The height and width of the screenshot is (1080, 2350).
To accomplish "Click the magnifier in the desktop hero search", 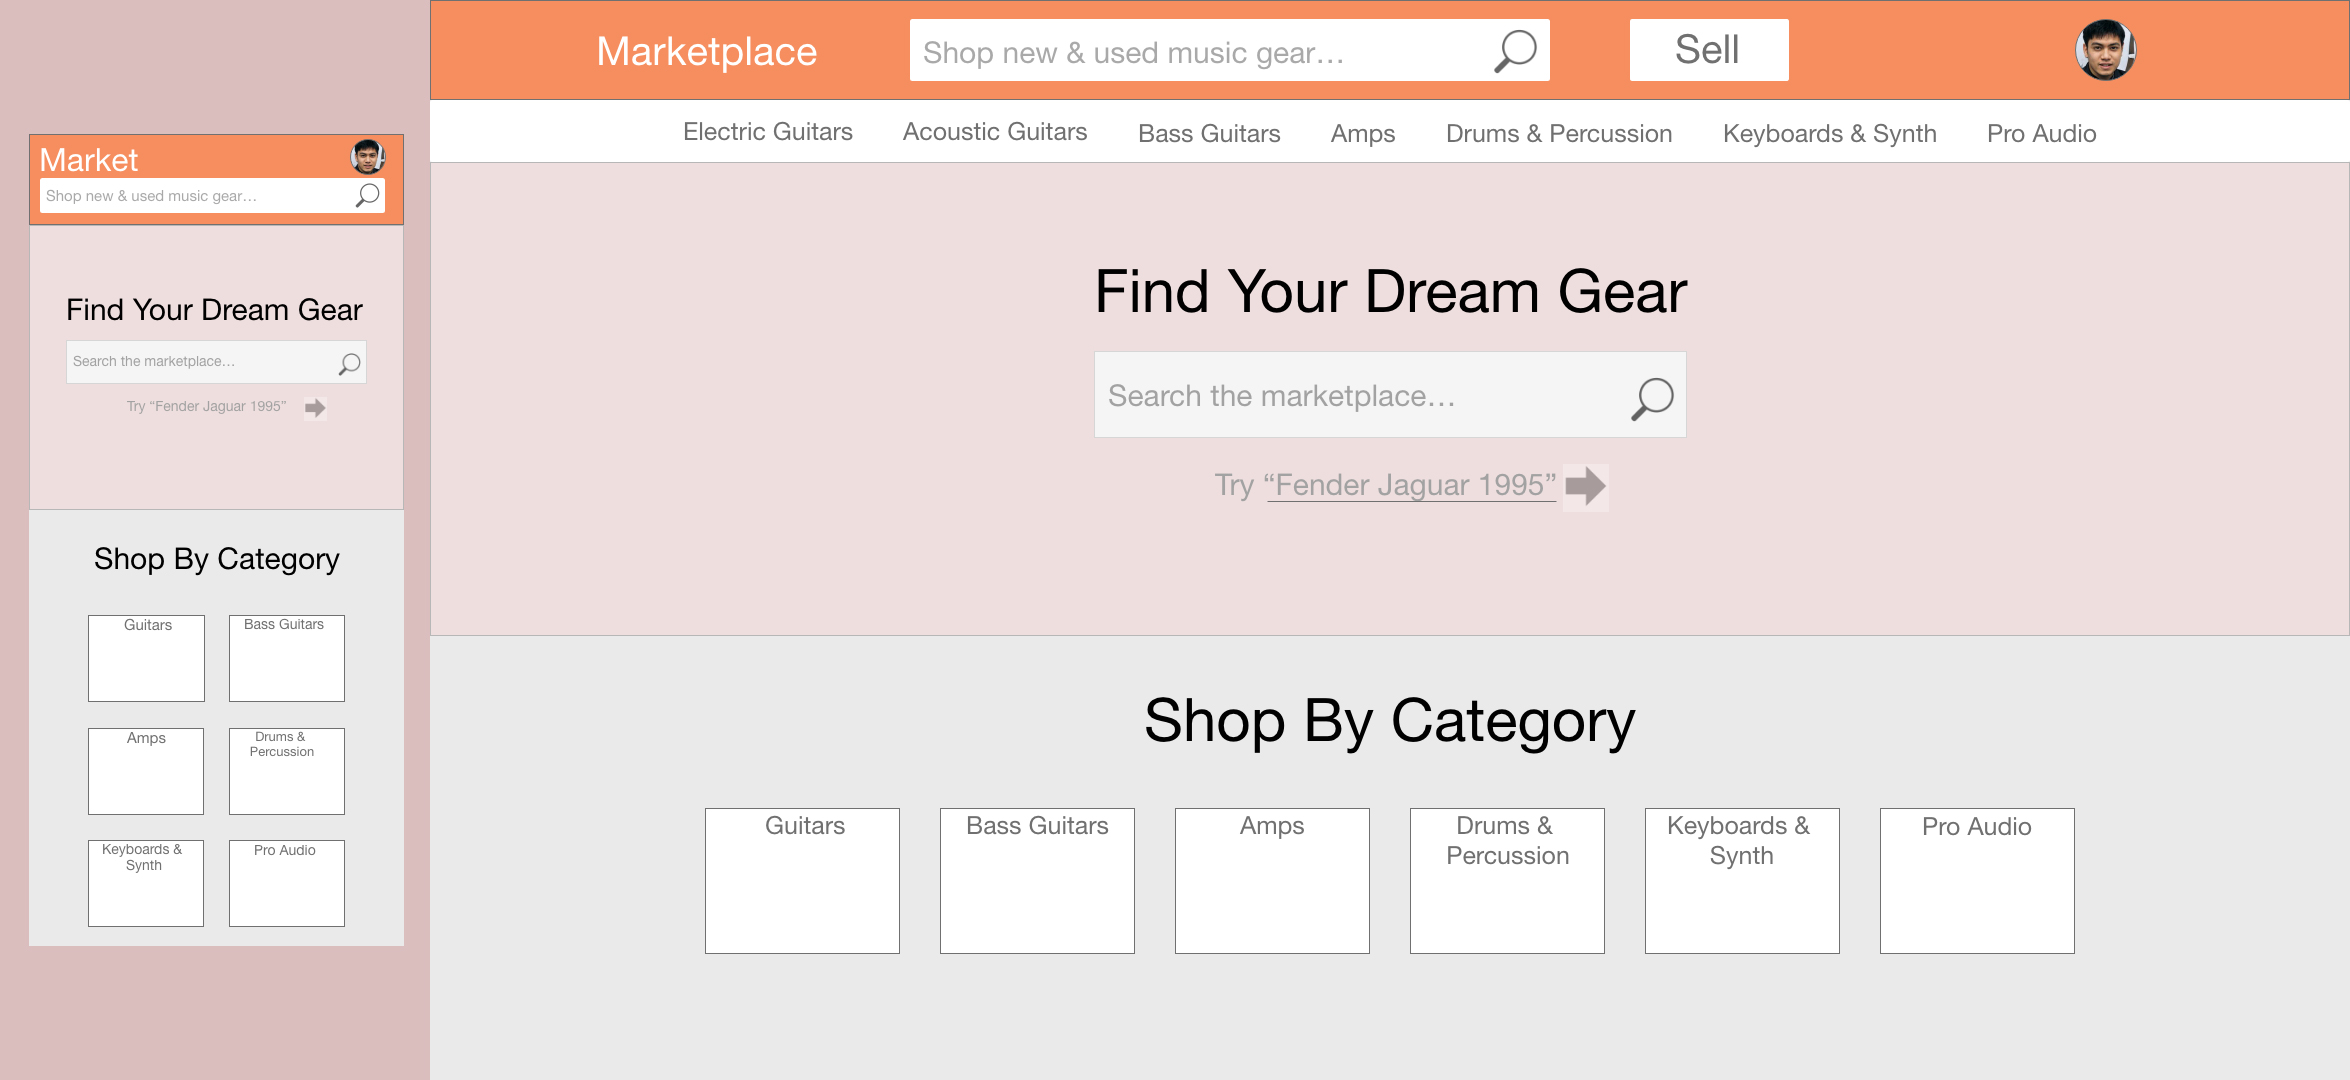I will pyautogui.click(x=1652, y=399).
